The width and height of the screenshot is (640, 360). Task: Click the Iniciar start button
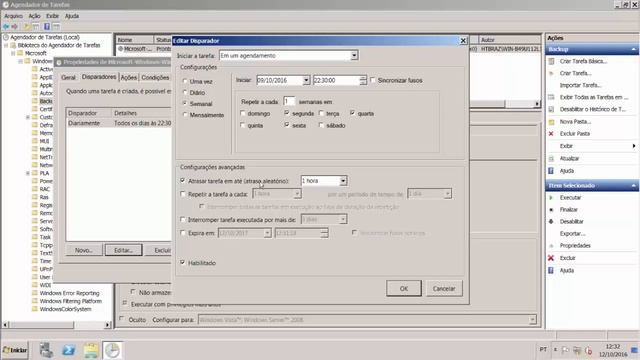(x=15, y=350)
